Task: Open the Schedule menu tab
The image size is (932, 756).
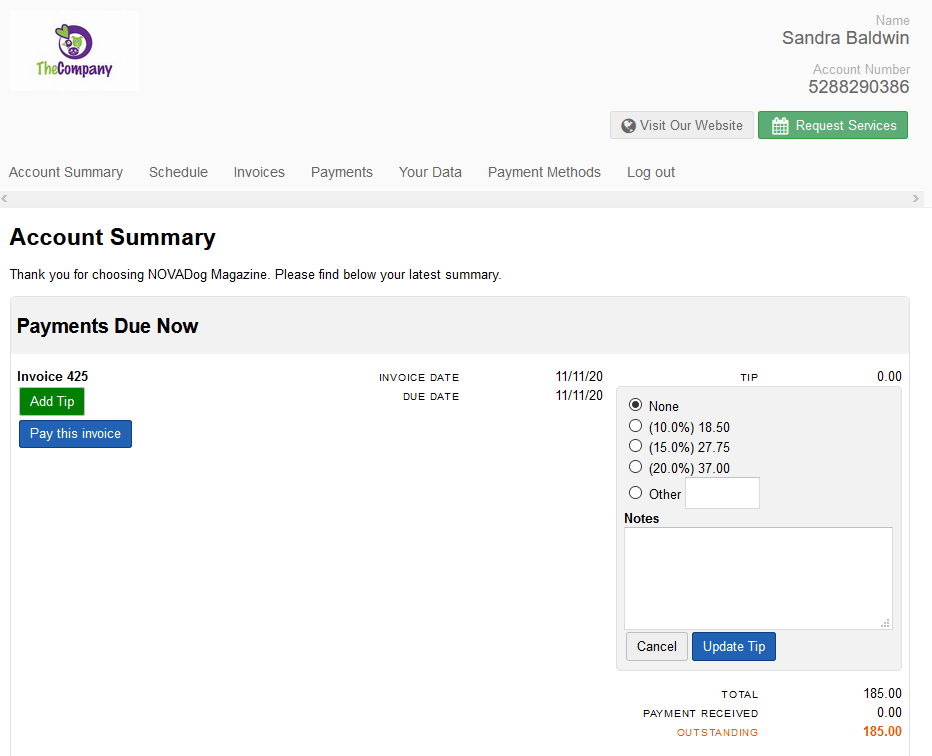Action: [178, 172]
